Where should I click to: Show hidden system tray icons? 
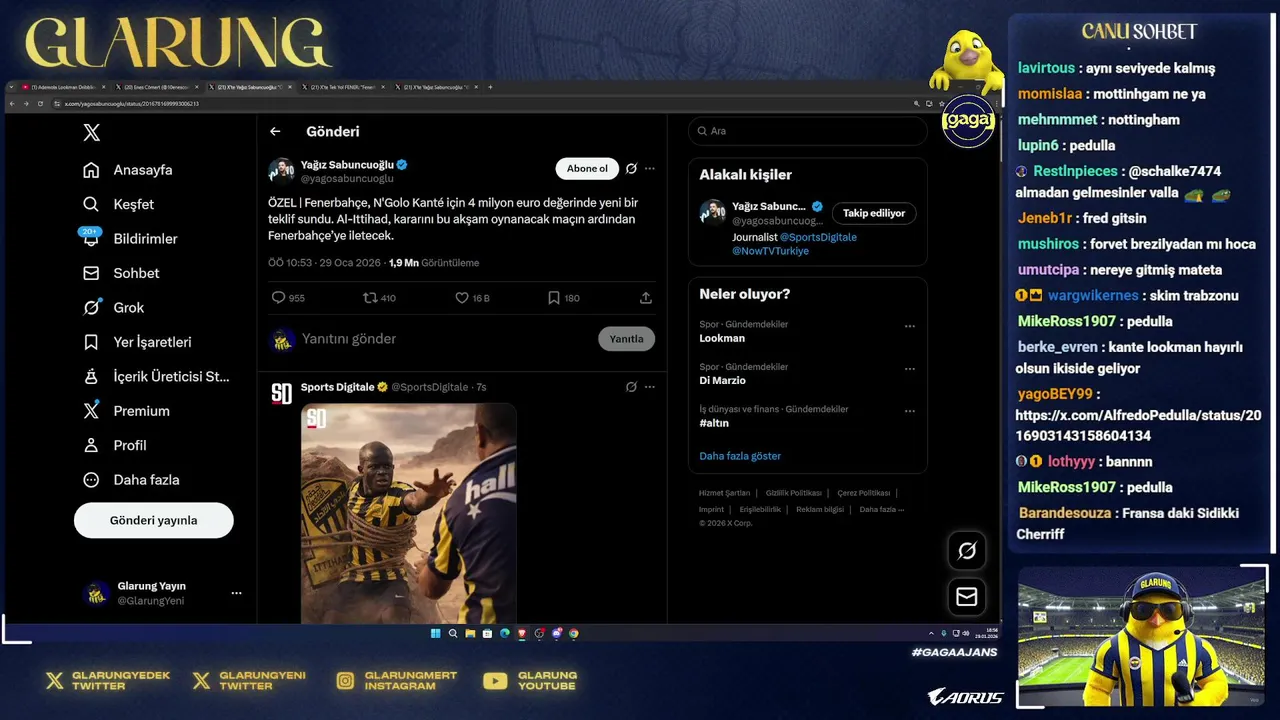[x=931, y=633]
